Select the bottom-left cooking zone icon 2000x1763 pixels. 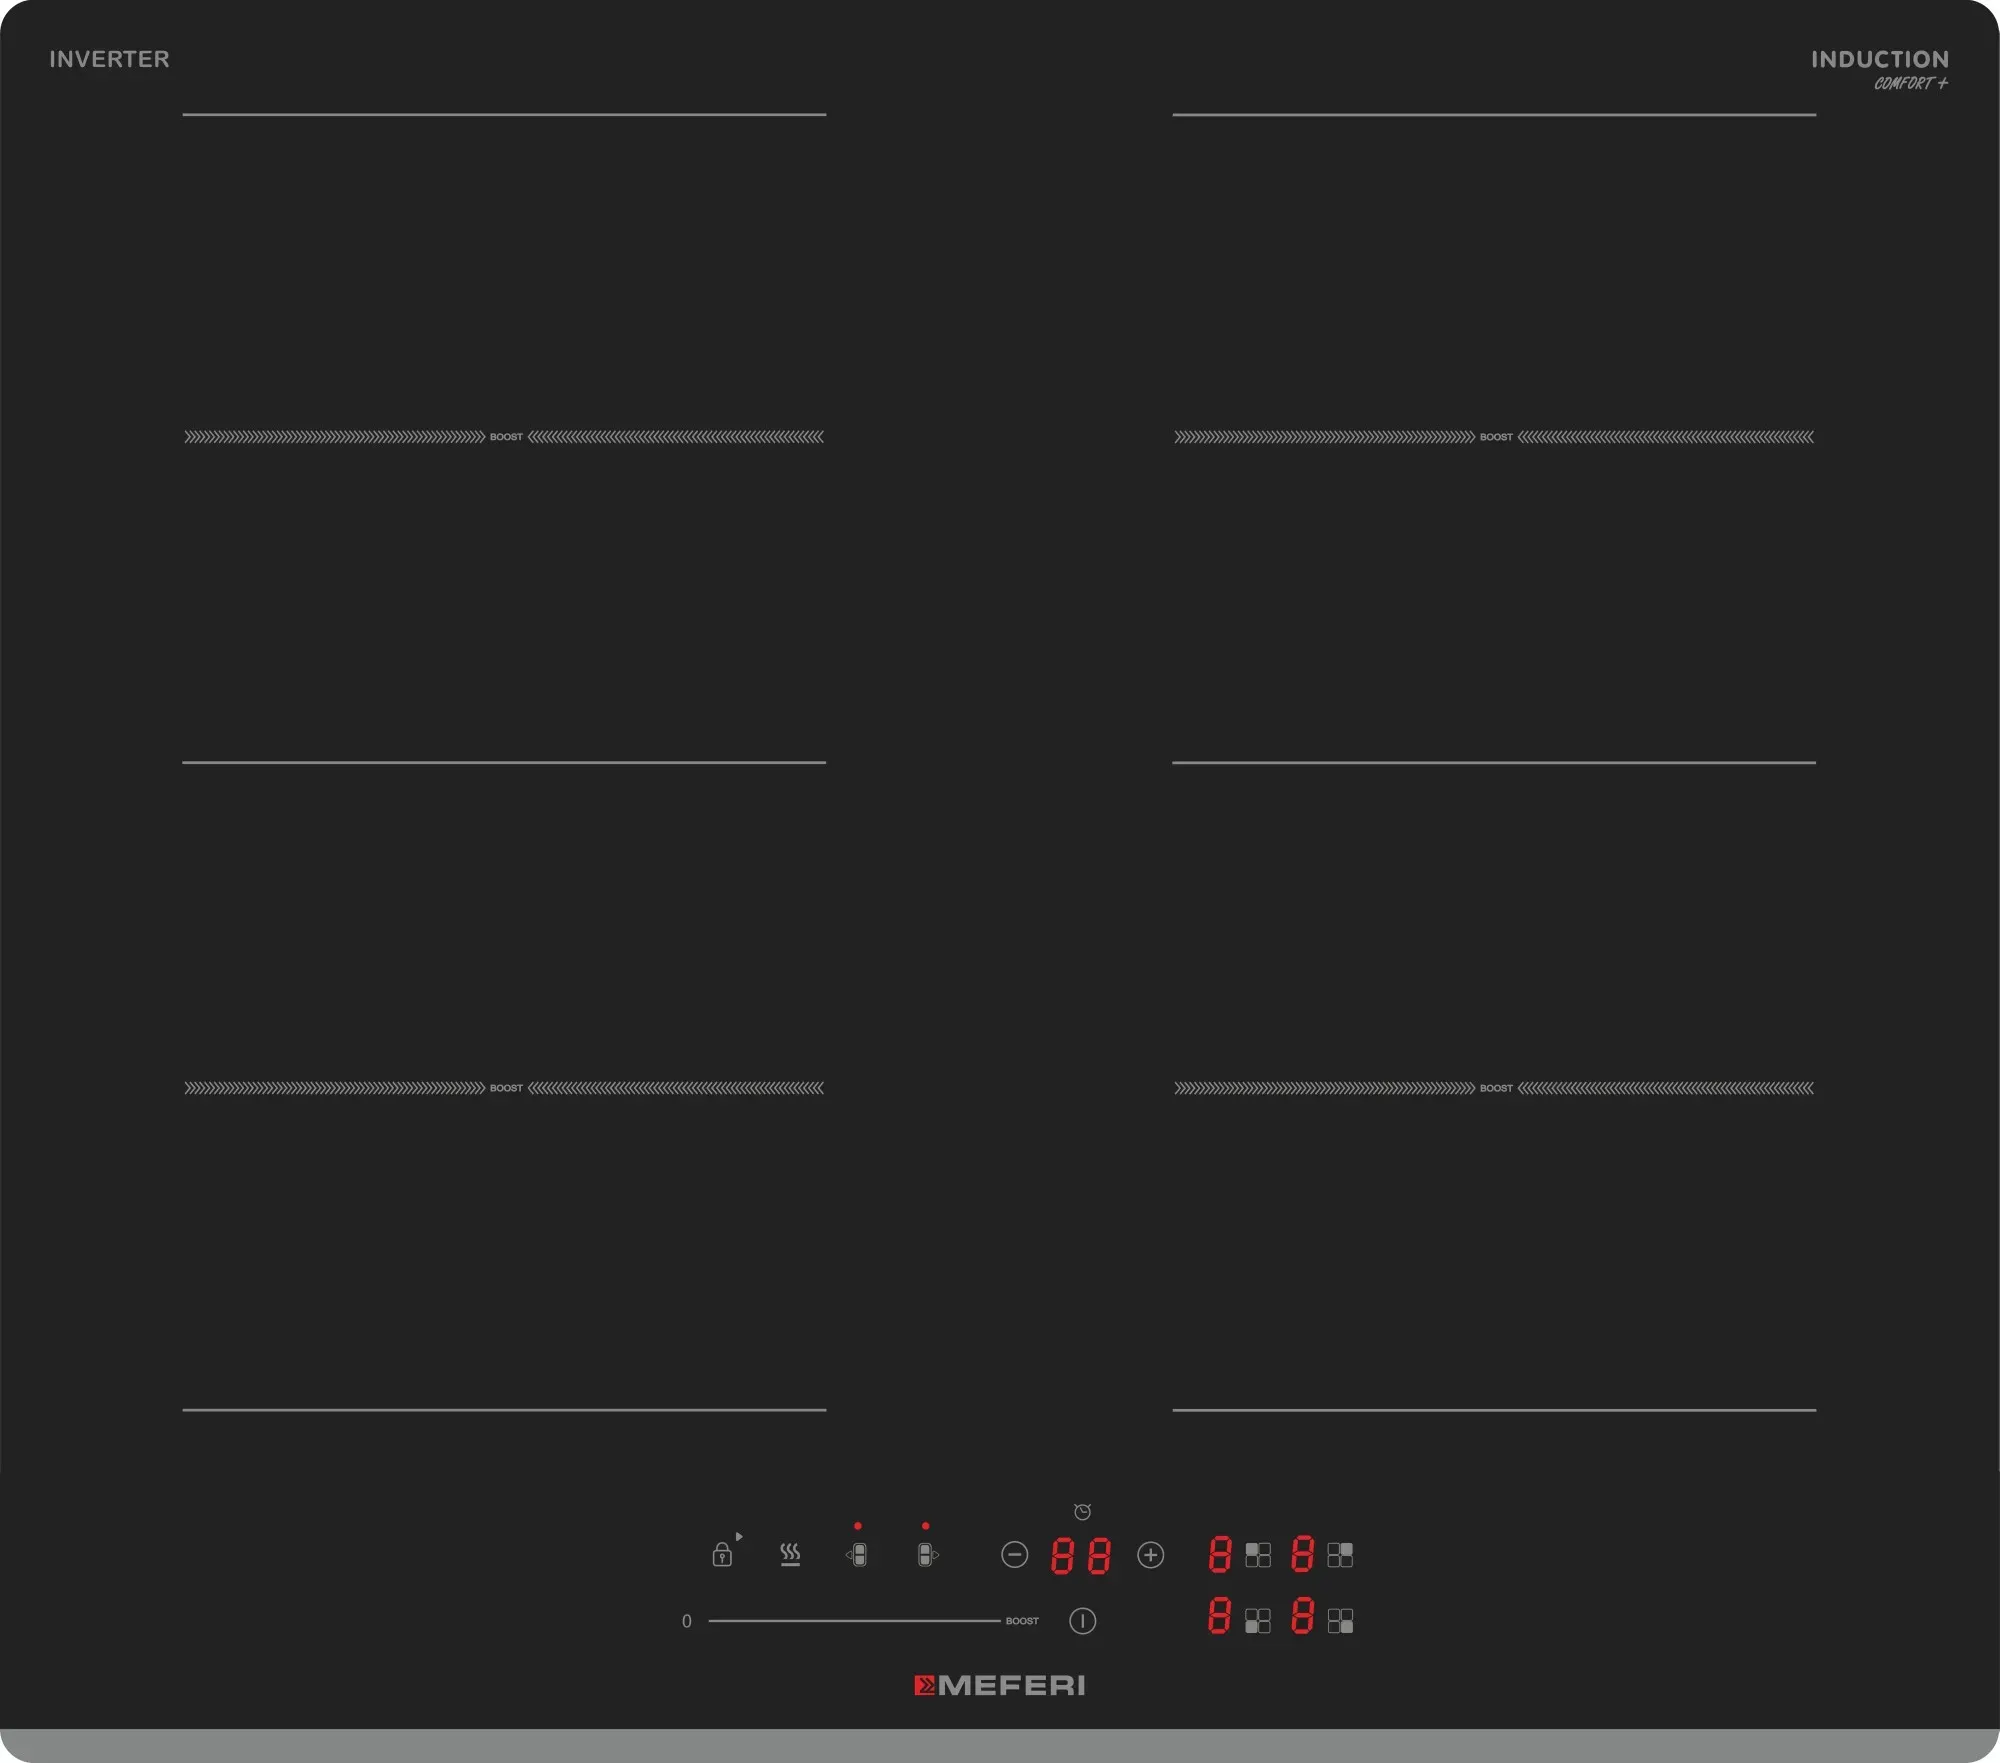[1257, 1620]
